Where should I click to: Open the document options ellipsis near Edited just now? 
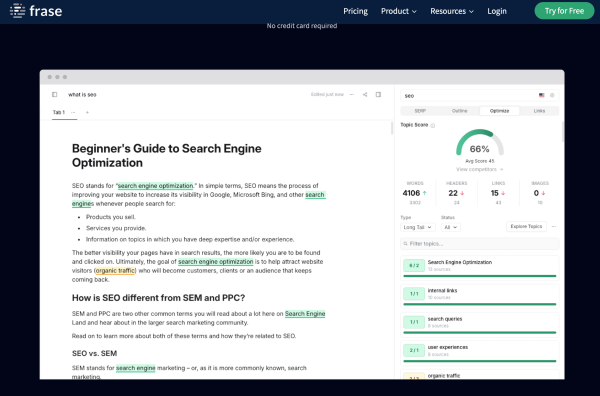coord(352,95)
